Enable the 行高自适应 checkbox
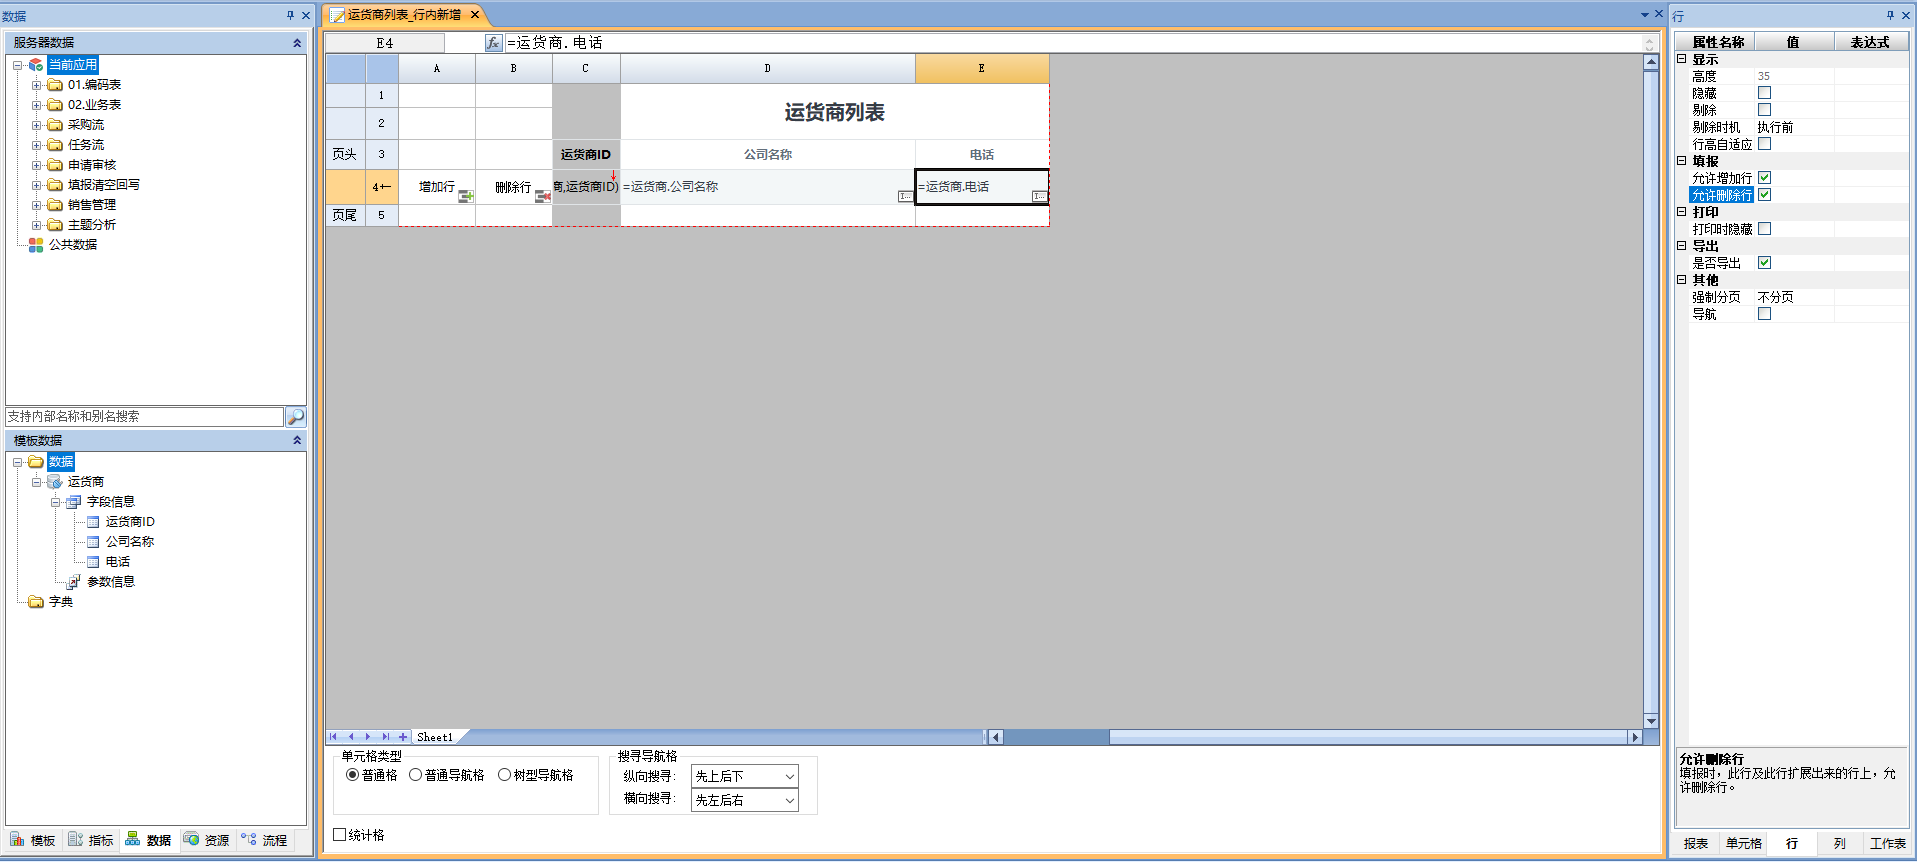 [1765, 144]
